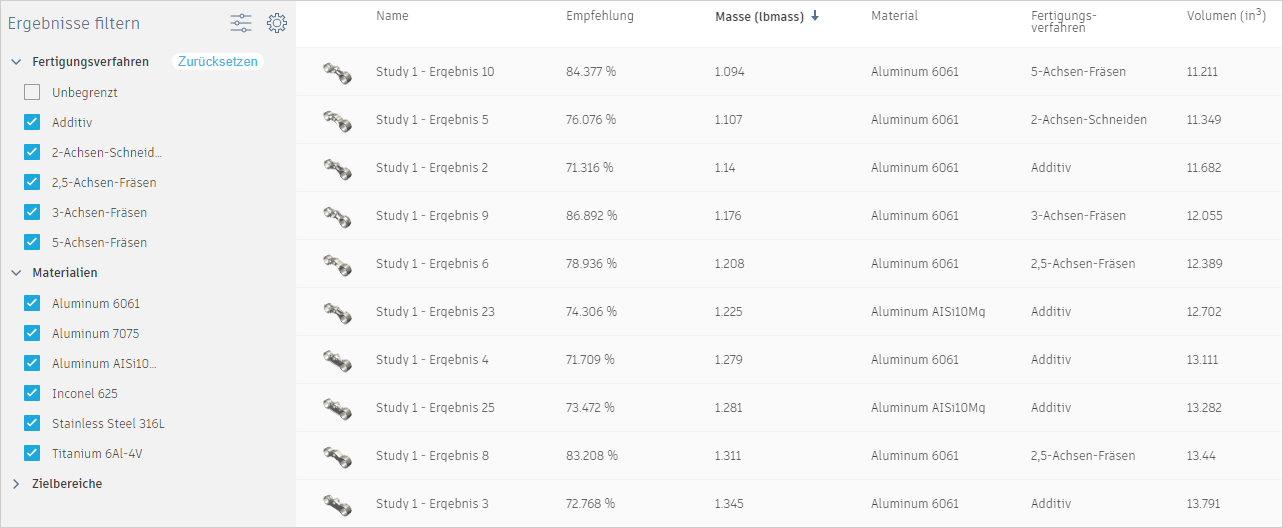1283x528 pixels.
Task: Click thumbnail icon for Ergebnis 3
Action: pyautogui.click(x=337, y=504)
